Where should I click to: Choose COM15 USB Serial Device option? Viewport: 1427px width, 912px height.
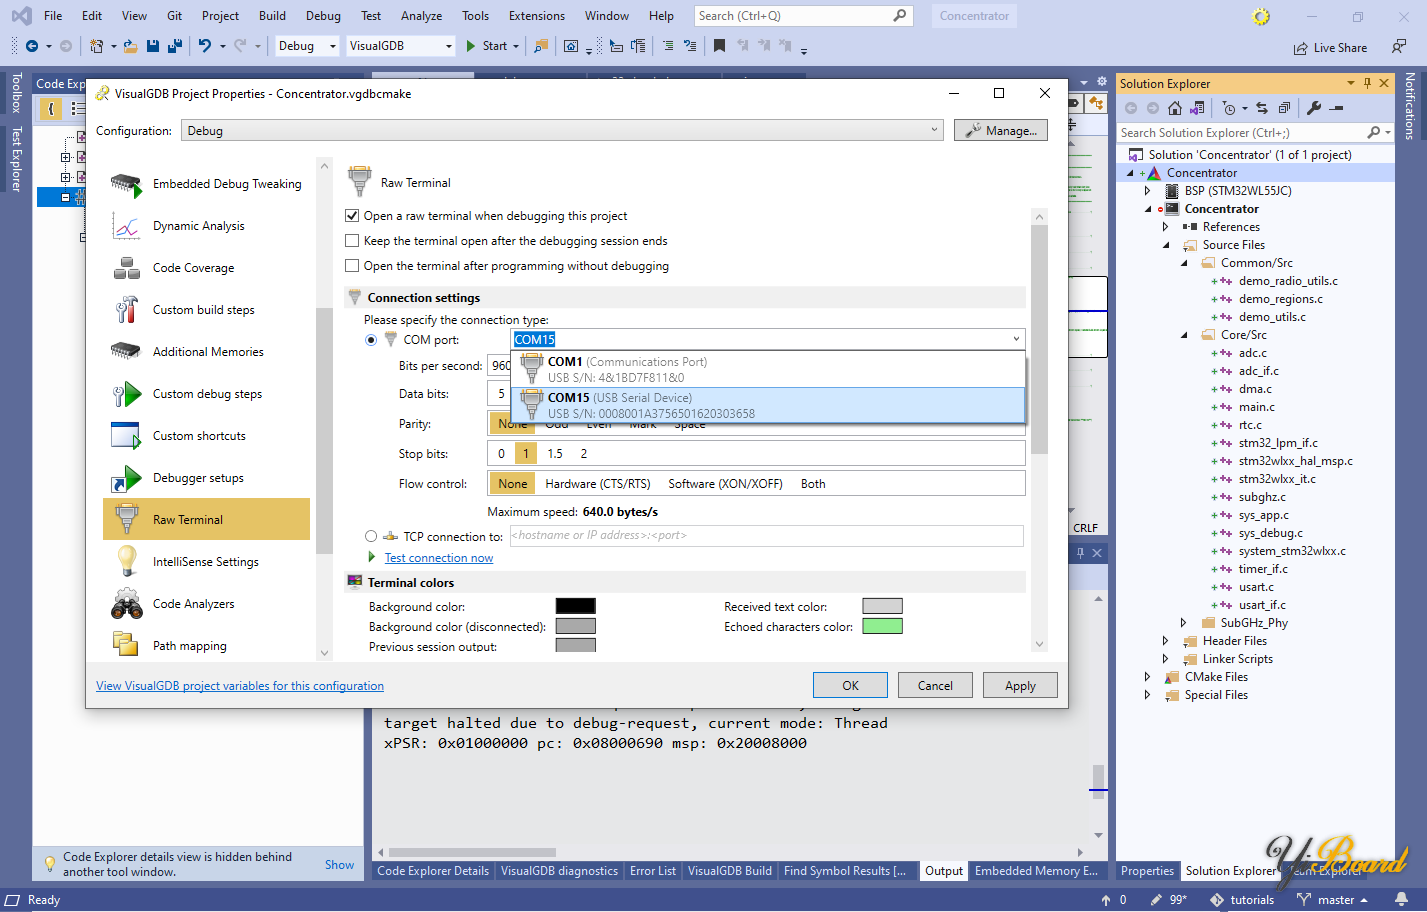[768, 405]
